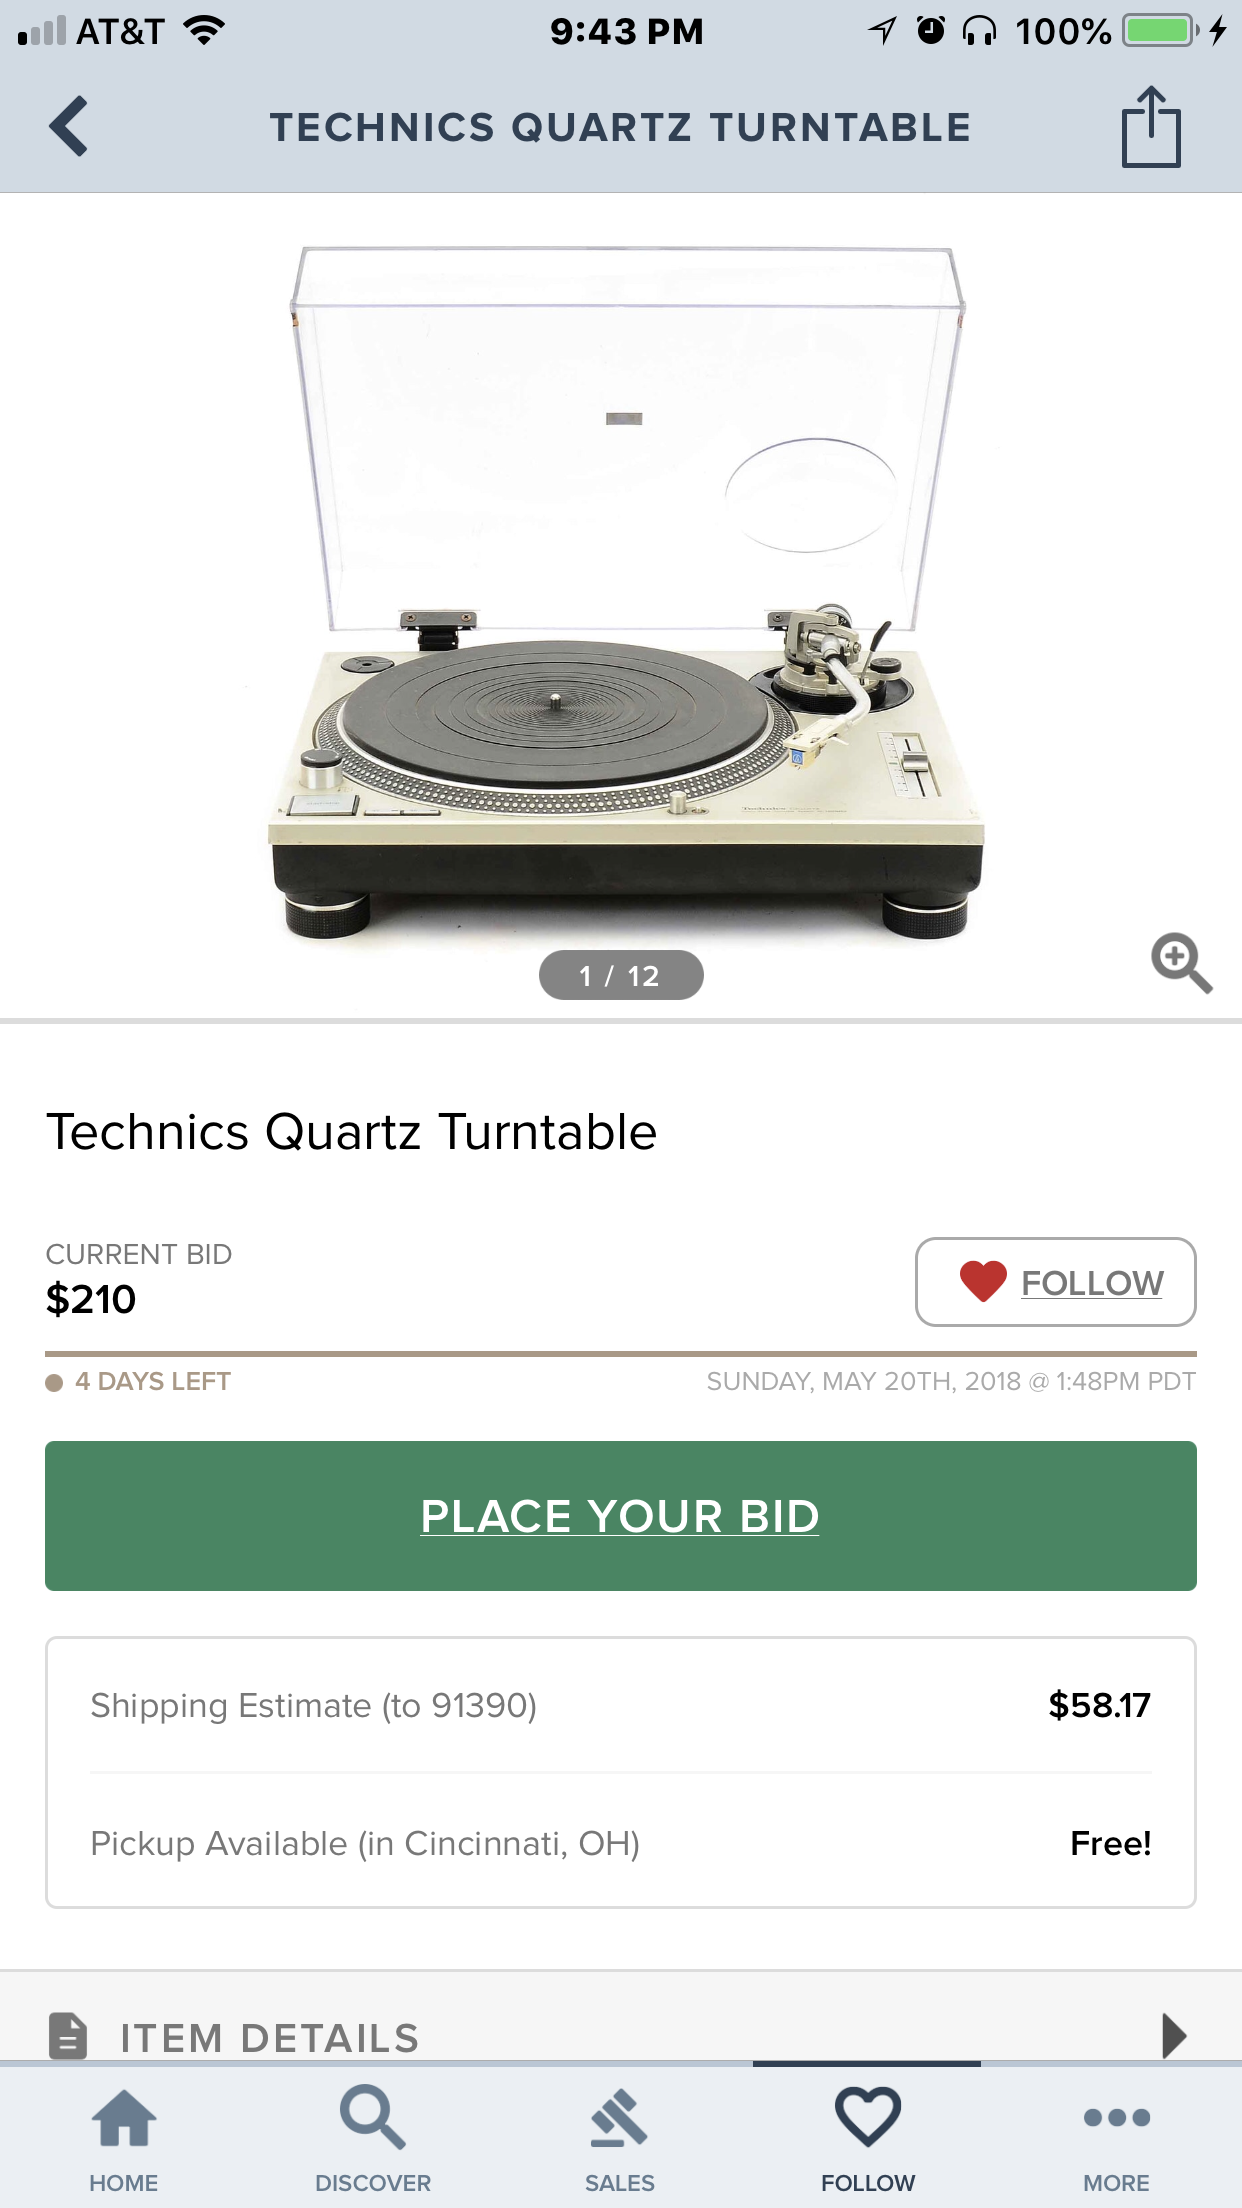Open the Sales tab label
Viewport: 1242px width, 2208px height.
(620, 2183)
